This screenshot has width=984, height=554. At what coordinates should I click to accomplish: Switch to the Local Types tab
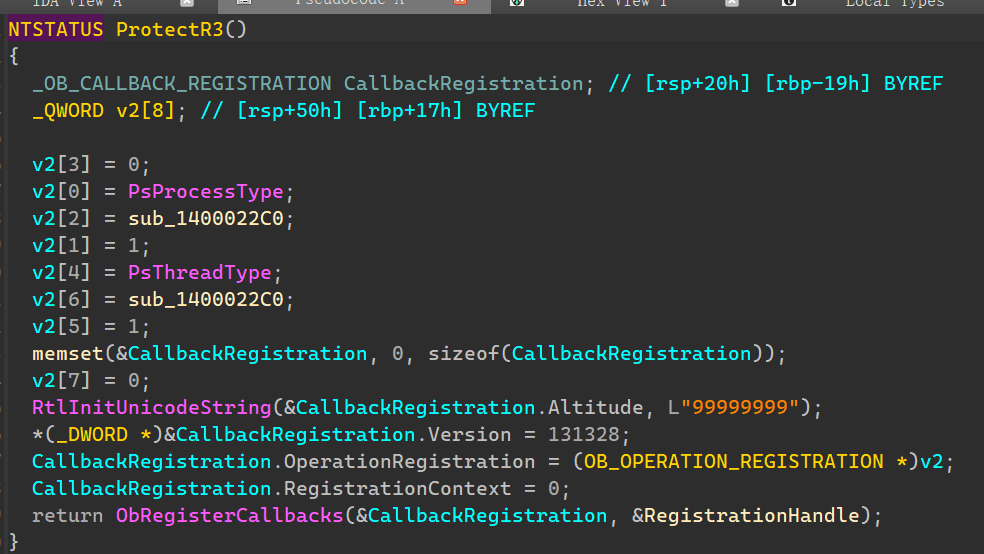[894, 3]
